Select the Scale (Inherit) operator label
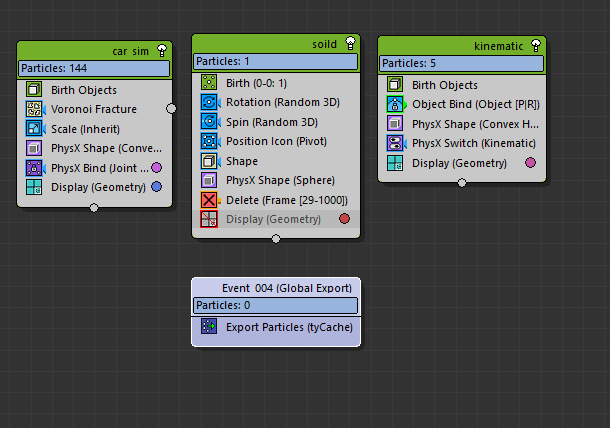Screen dimensions: 610x428 click(x=86, y=129)
